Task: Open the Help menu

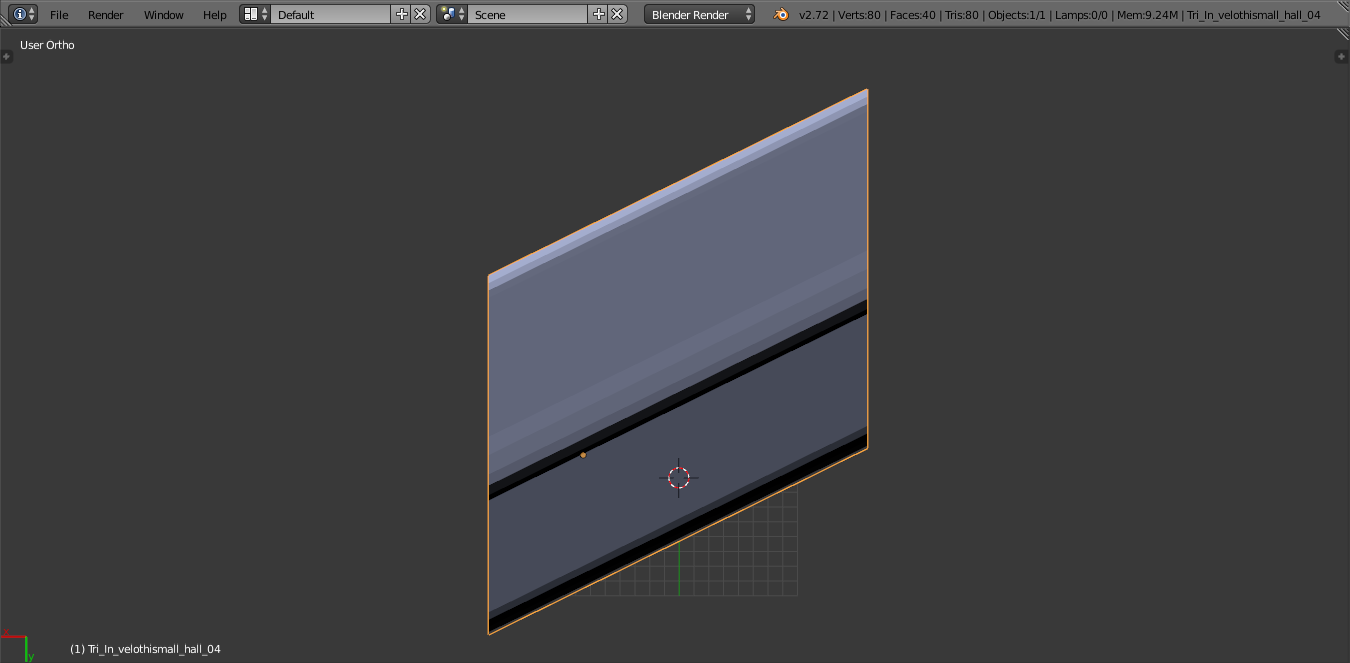Action: (x=215, y=15)
